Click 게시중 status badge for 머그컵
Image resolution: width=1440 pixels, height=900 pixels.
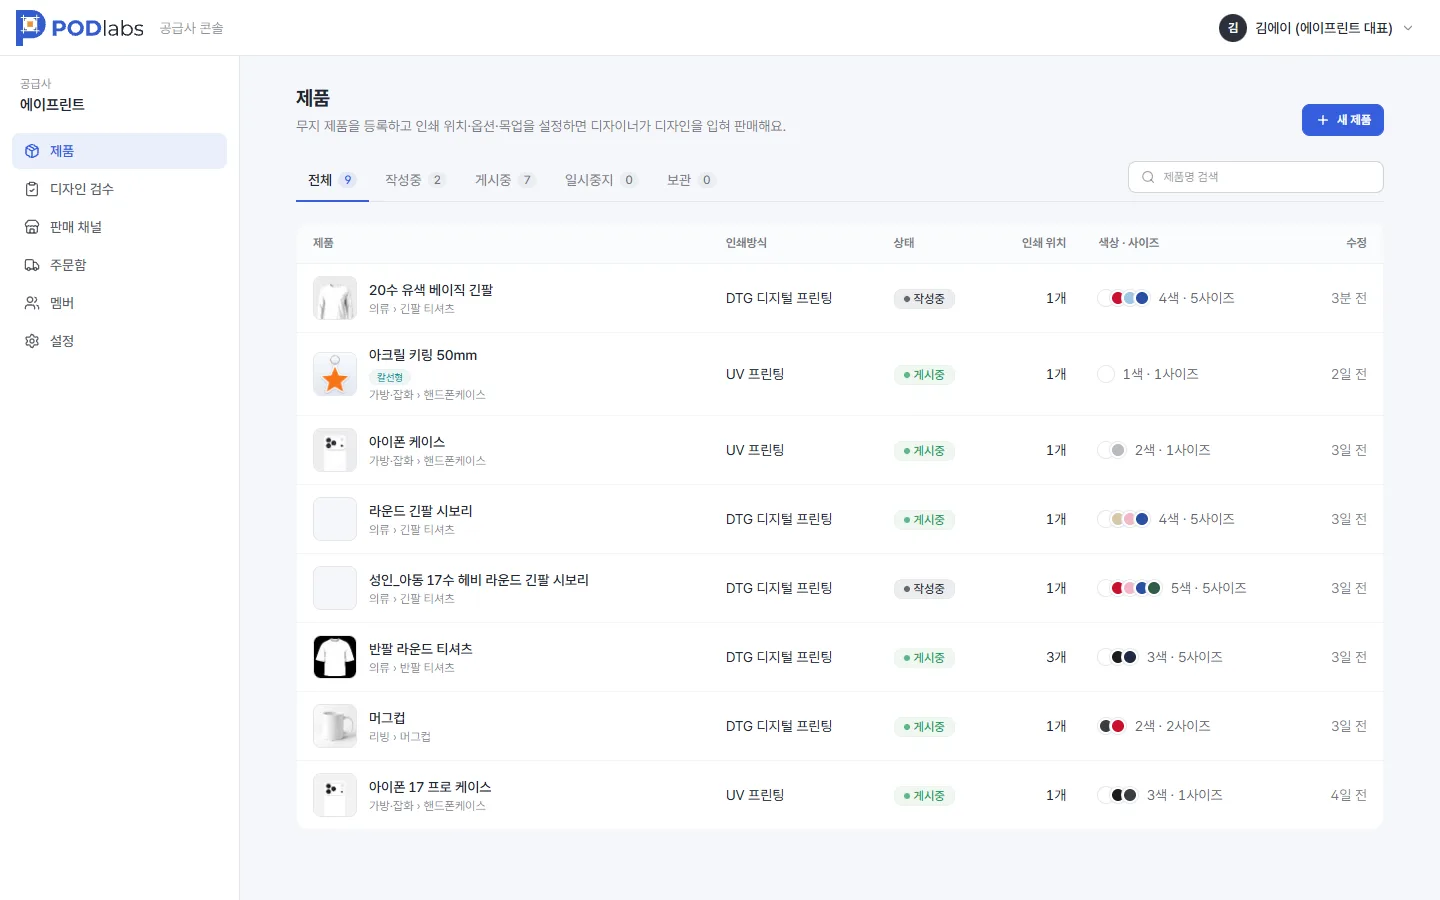click(x=924, y=727)
